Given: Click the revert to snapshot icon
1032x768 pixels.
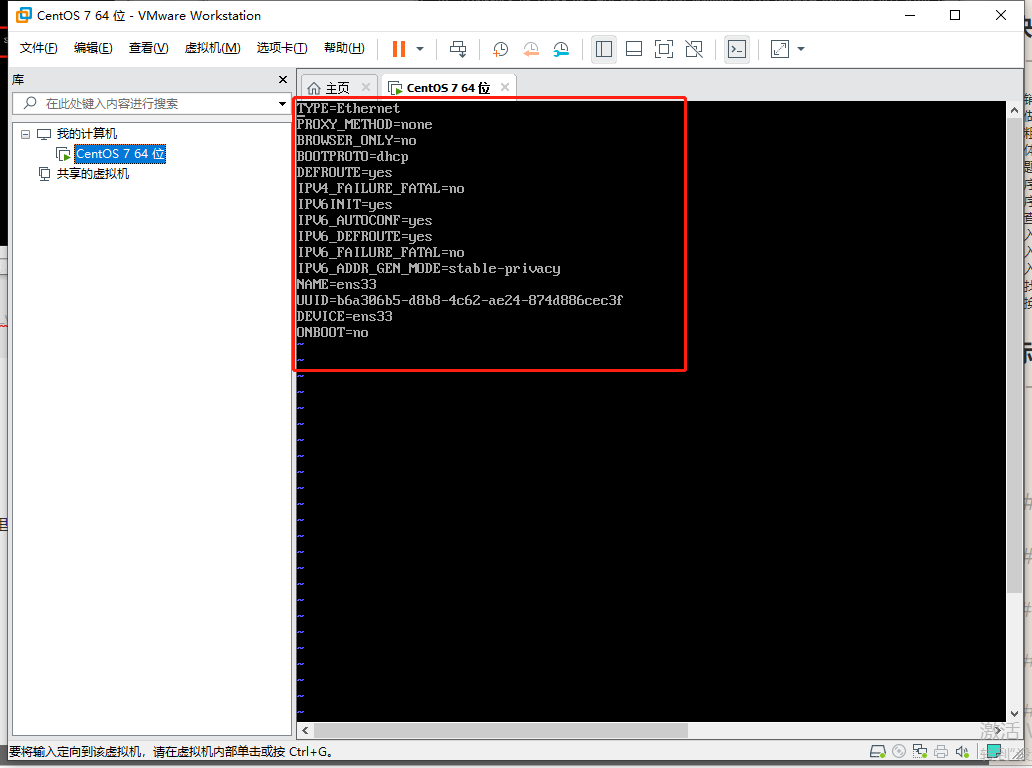Looking at the screenshot, I should point(530,49).
